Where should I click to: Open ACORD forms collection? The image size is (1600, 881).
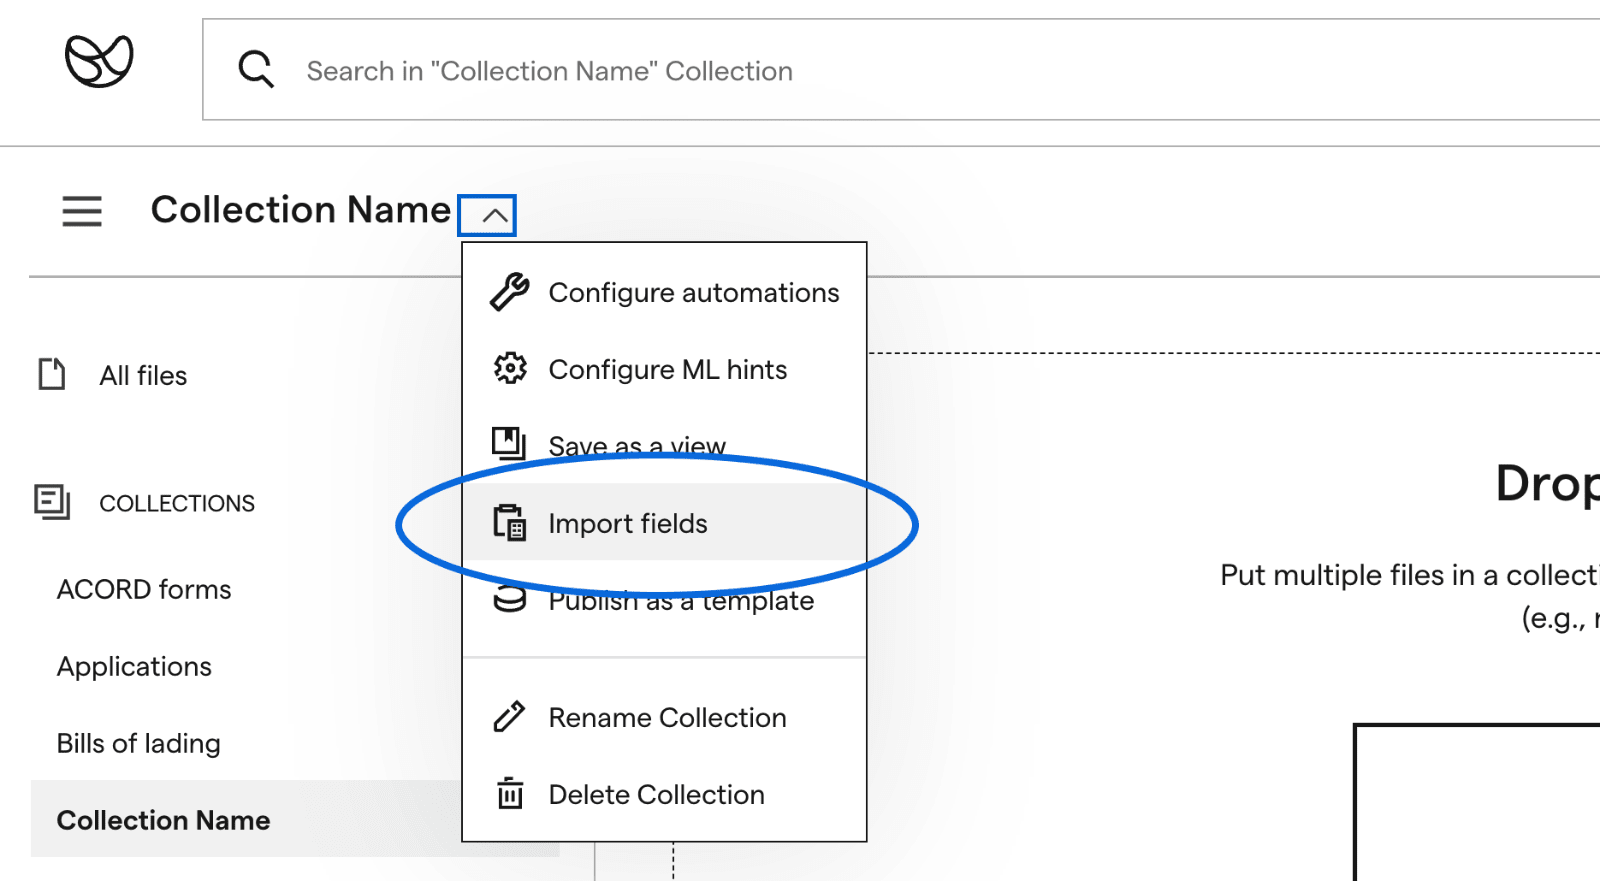click(x=144, y=589)
